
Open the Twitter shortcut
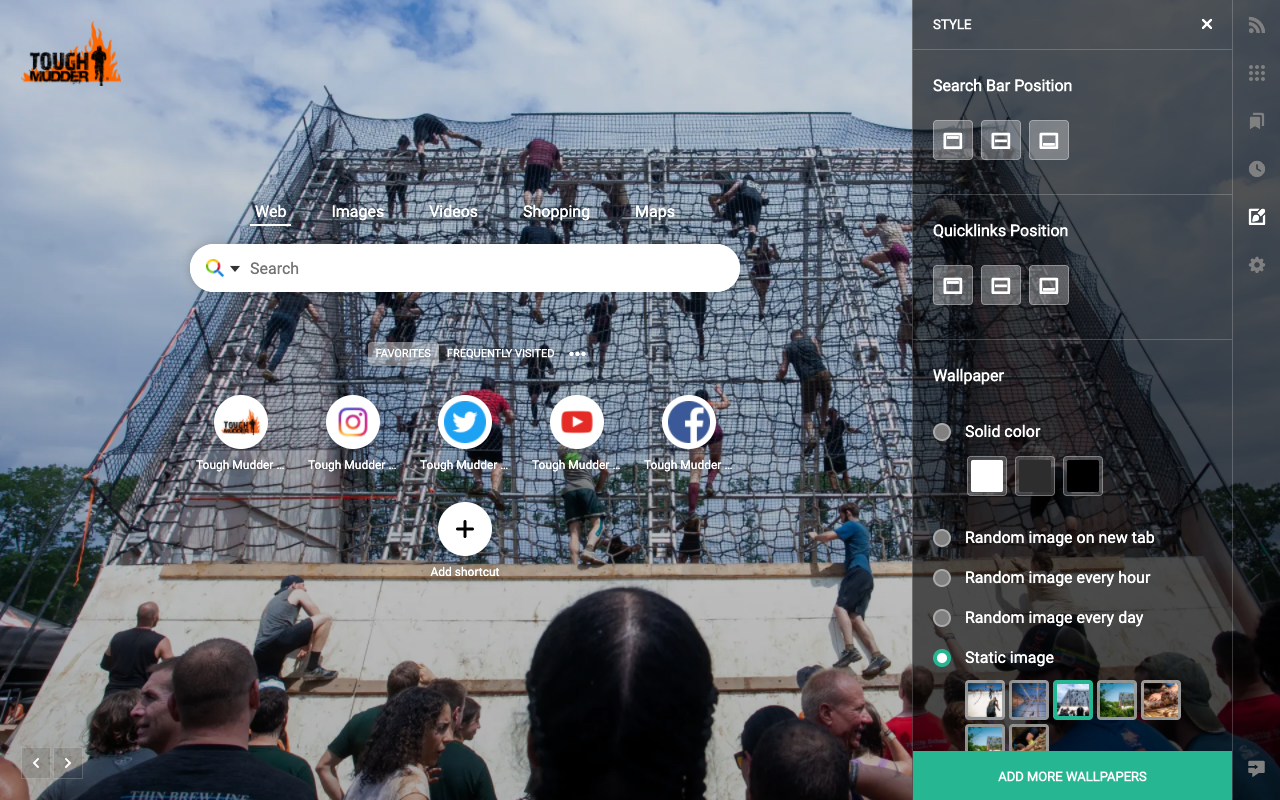465,422
